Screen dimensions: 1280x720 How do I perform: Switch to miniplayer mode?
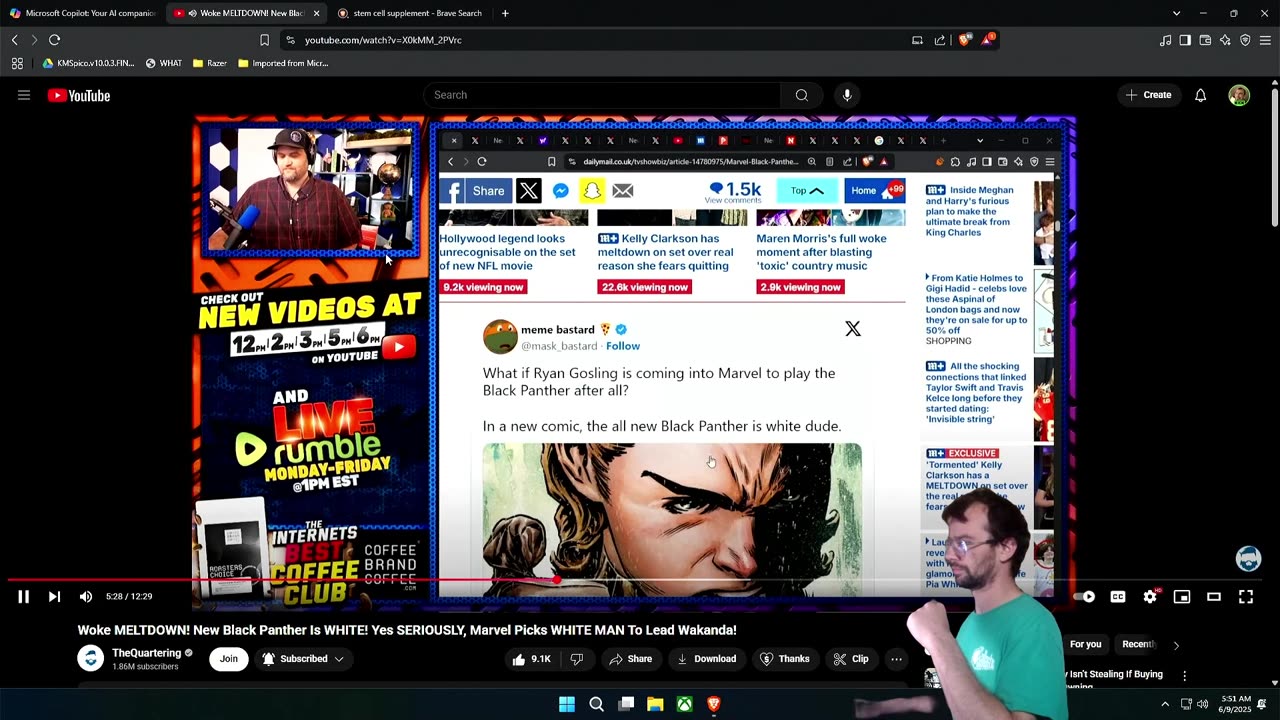1182,597
